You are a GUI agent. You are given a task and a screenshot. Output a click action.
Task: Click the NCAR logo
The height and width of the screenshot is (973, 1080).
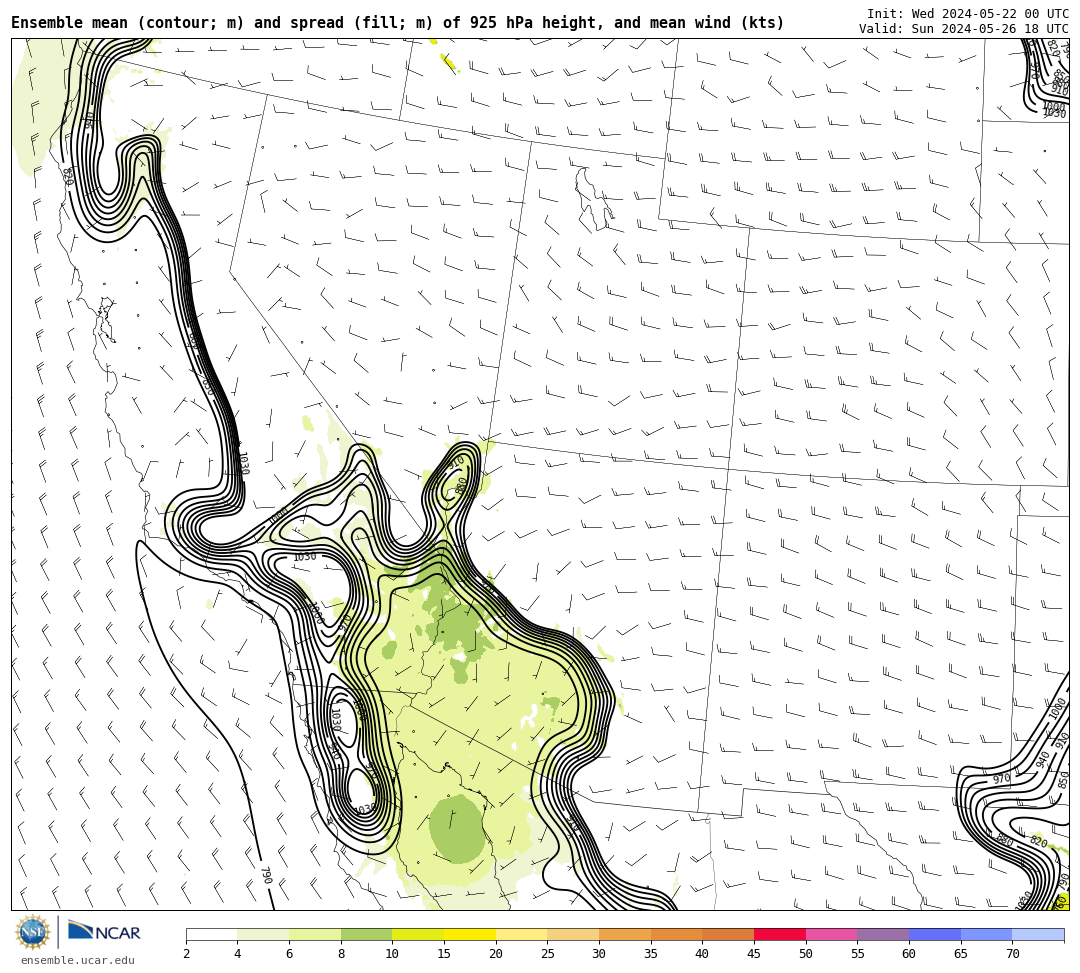point(104,932)
